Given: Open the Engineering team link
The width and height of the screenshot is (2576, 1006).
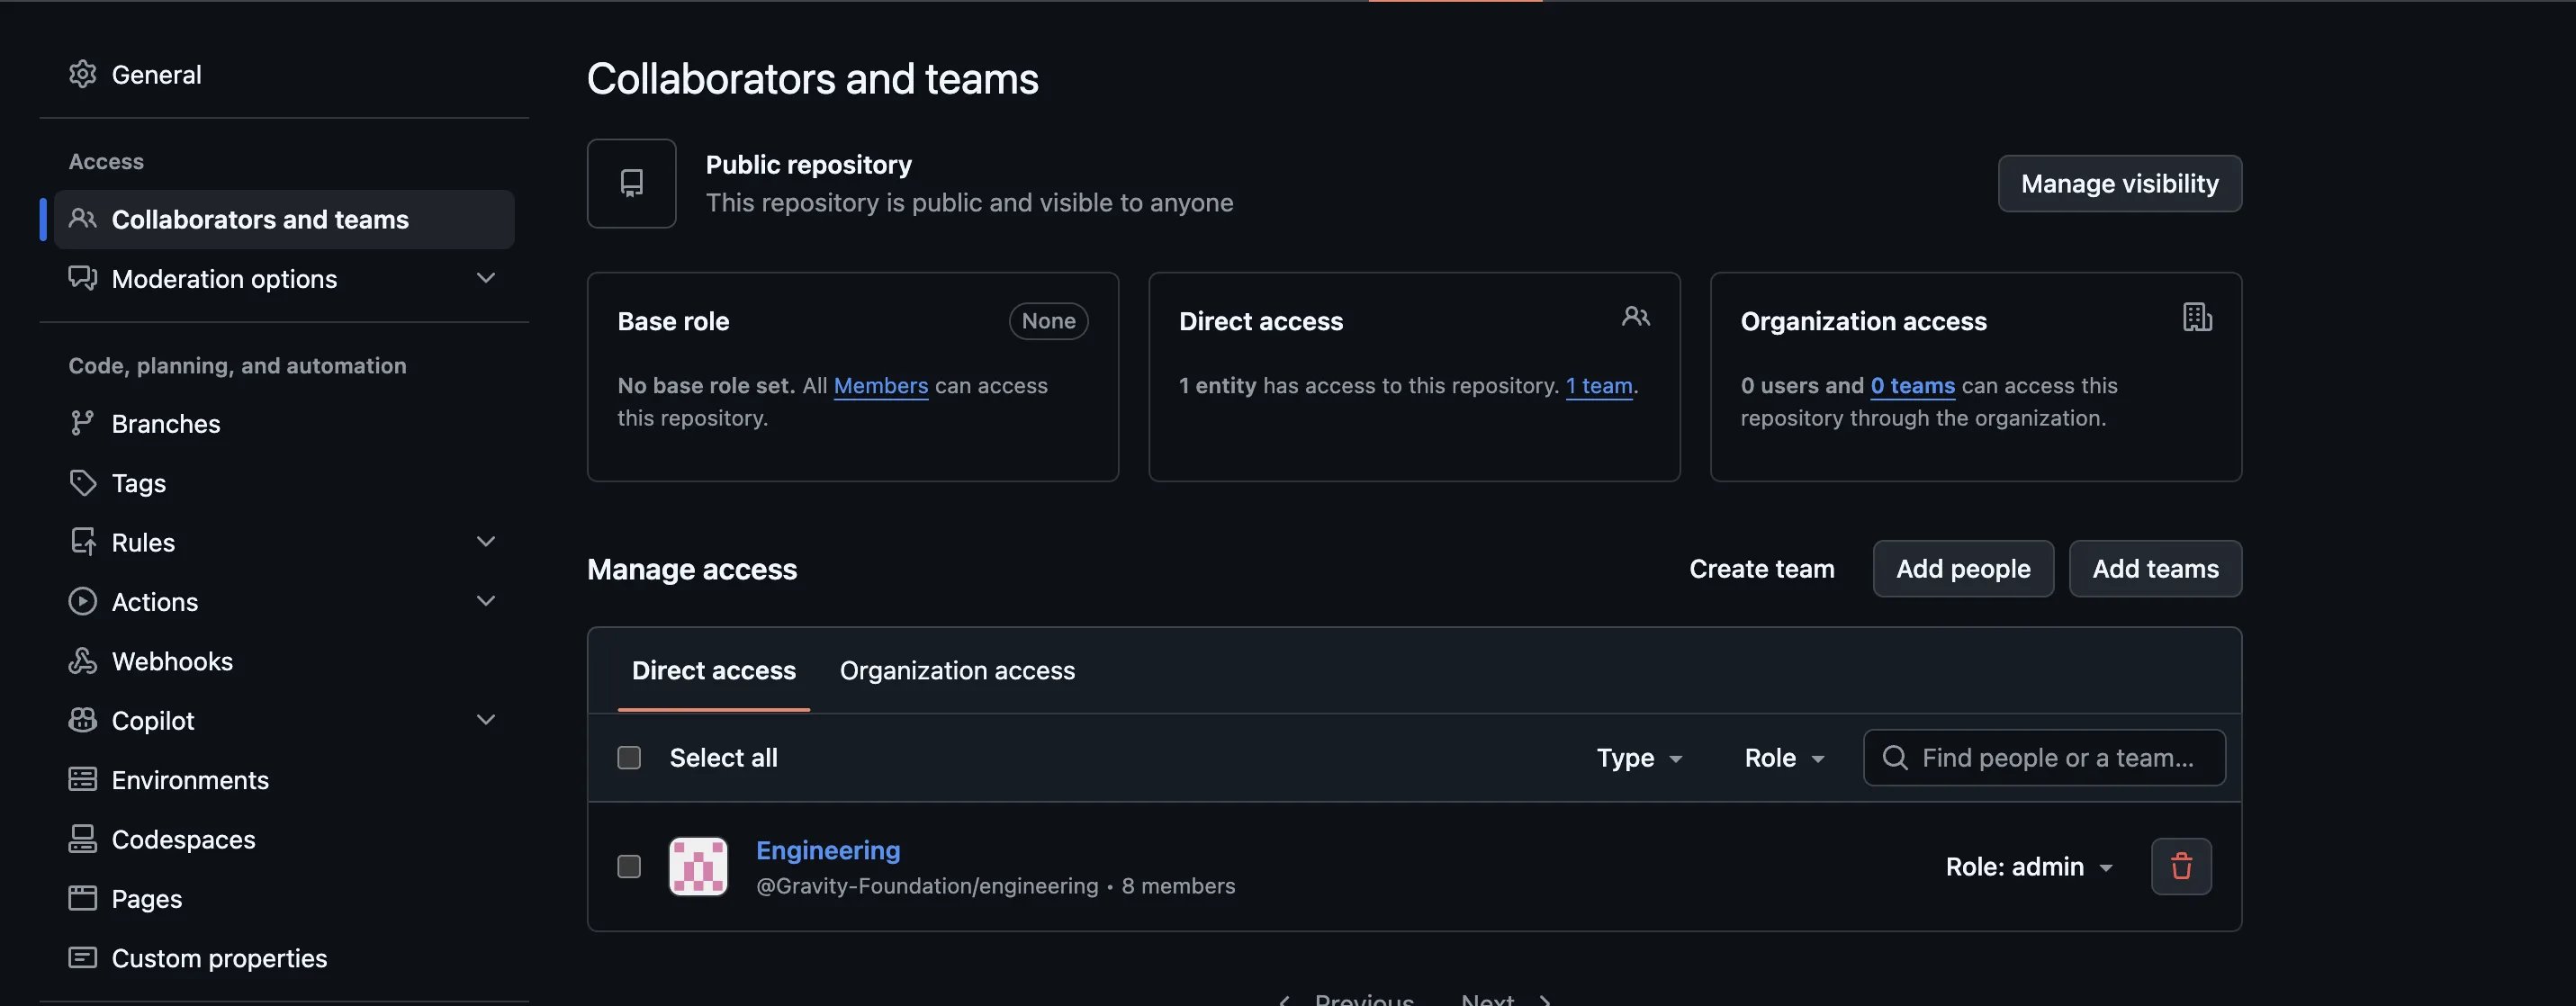Looking at the screenshot, I should click(828, 849).
